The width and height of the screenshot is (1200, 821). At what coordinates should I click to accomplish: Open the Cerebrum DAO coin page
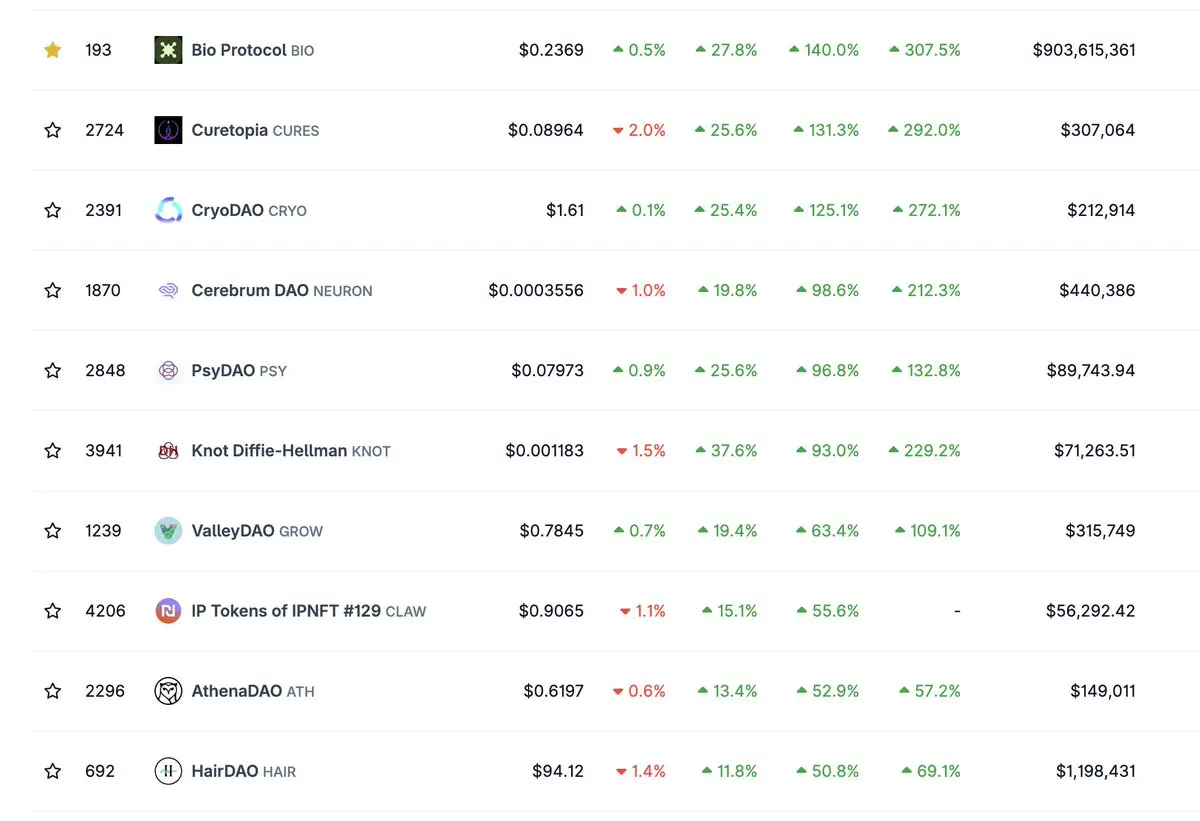pos(250,290)
